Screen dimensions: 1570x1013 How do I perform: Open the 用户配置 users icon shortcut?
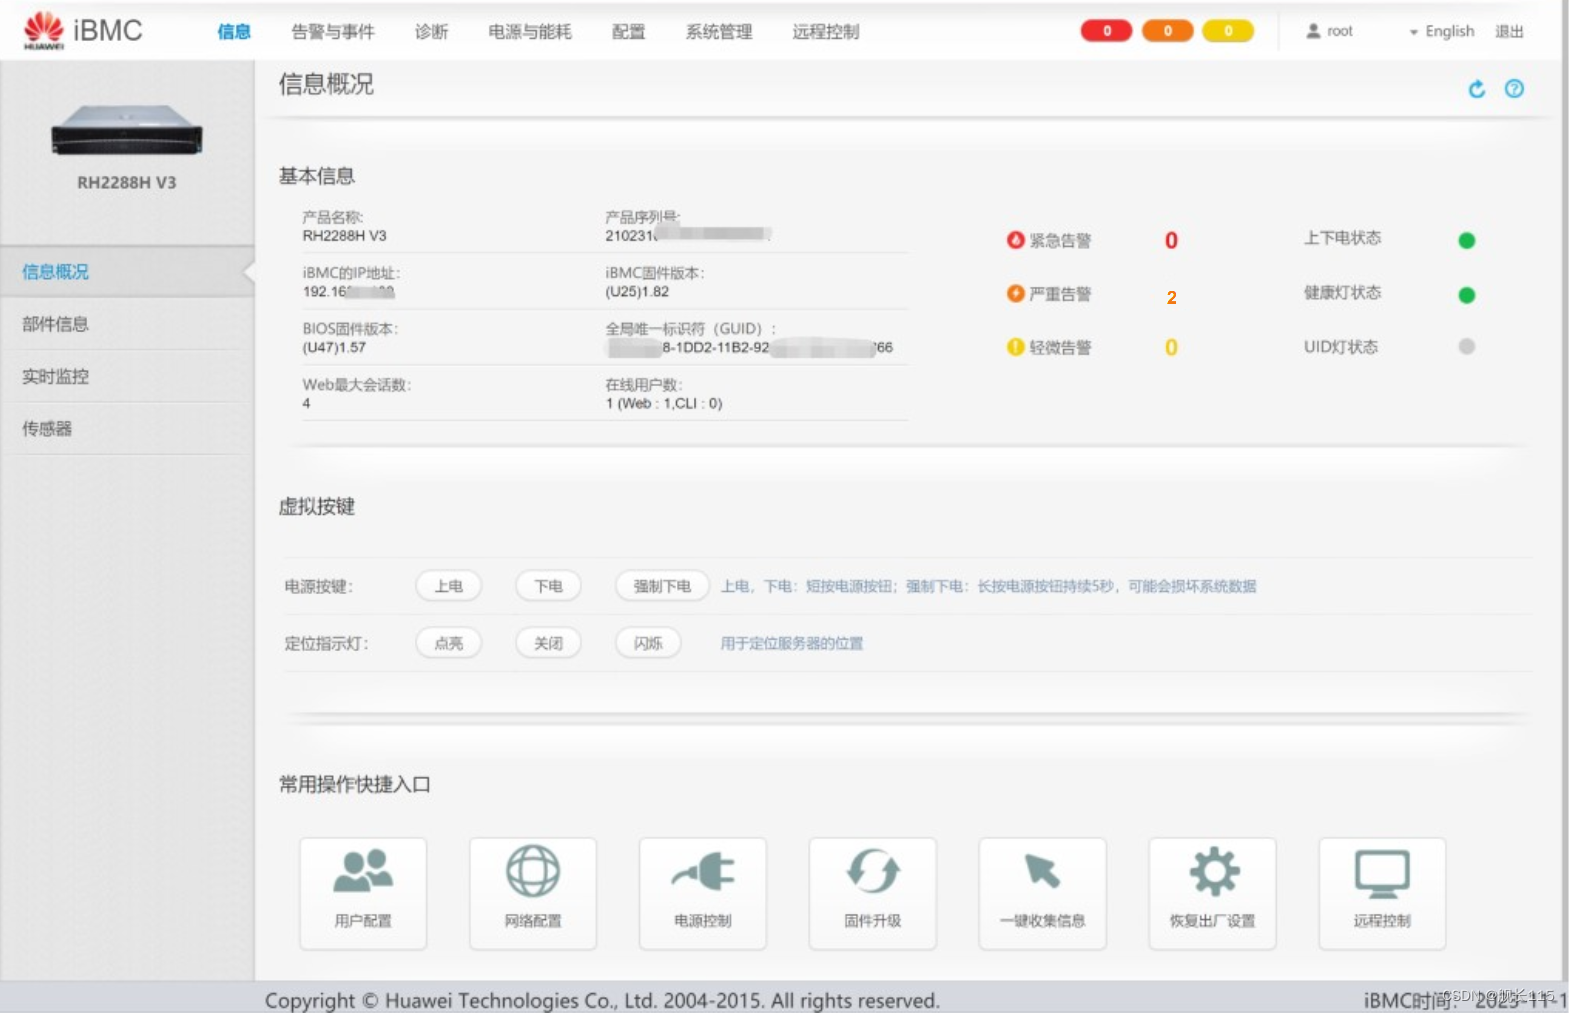[363, 893]
